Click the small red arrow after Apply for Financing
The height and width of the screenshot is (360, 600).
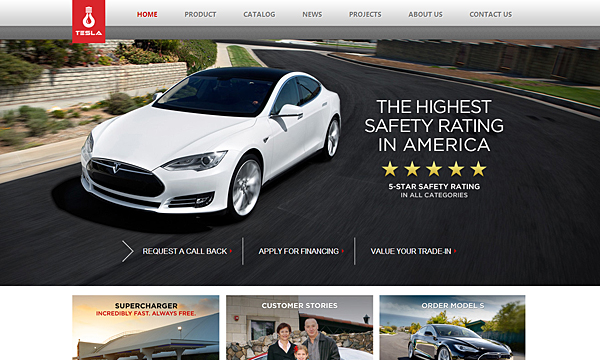[x=342, y=251]
